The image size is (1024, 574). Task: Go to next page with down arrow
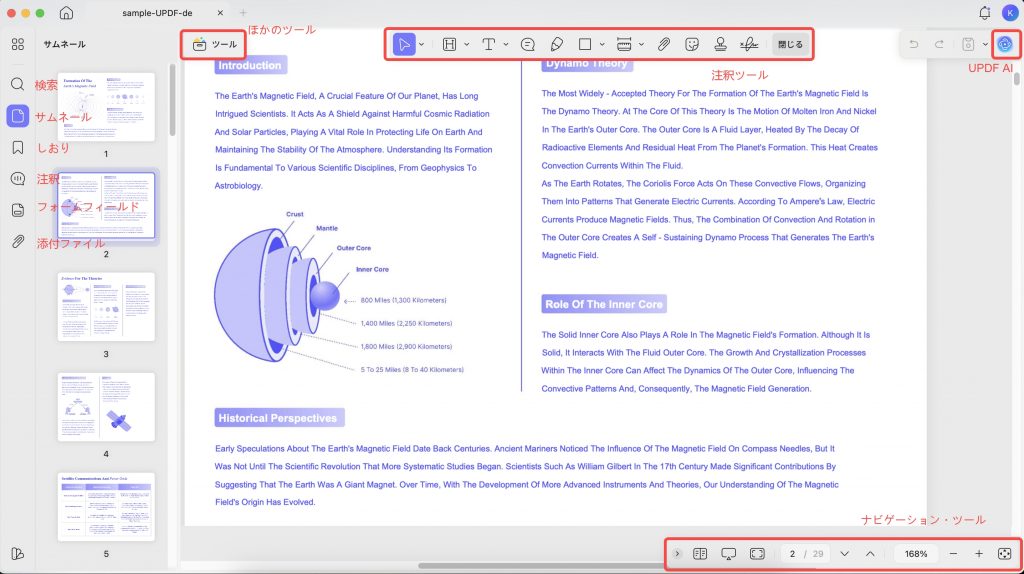coord(844,554)
